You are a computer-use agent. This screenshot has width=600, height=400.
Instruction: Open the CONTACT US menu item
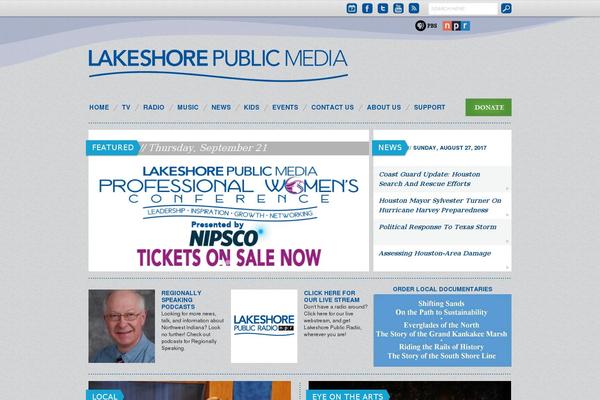point(333,108)
